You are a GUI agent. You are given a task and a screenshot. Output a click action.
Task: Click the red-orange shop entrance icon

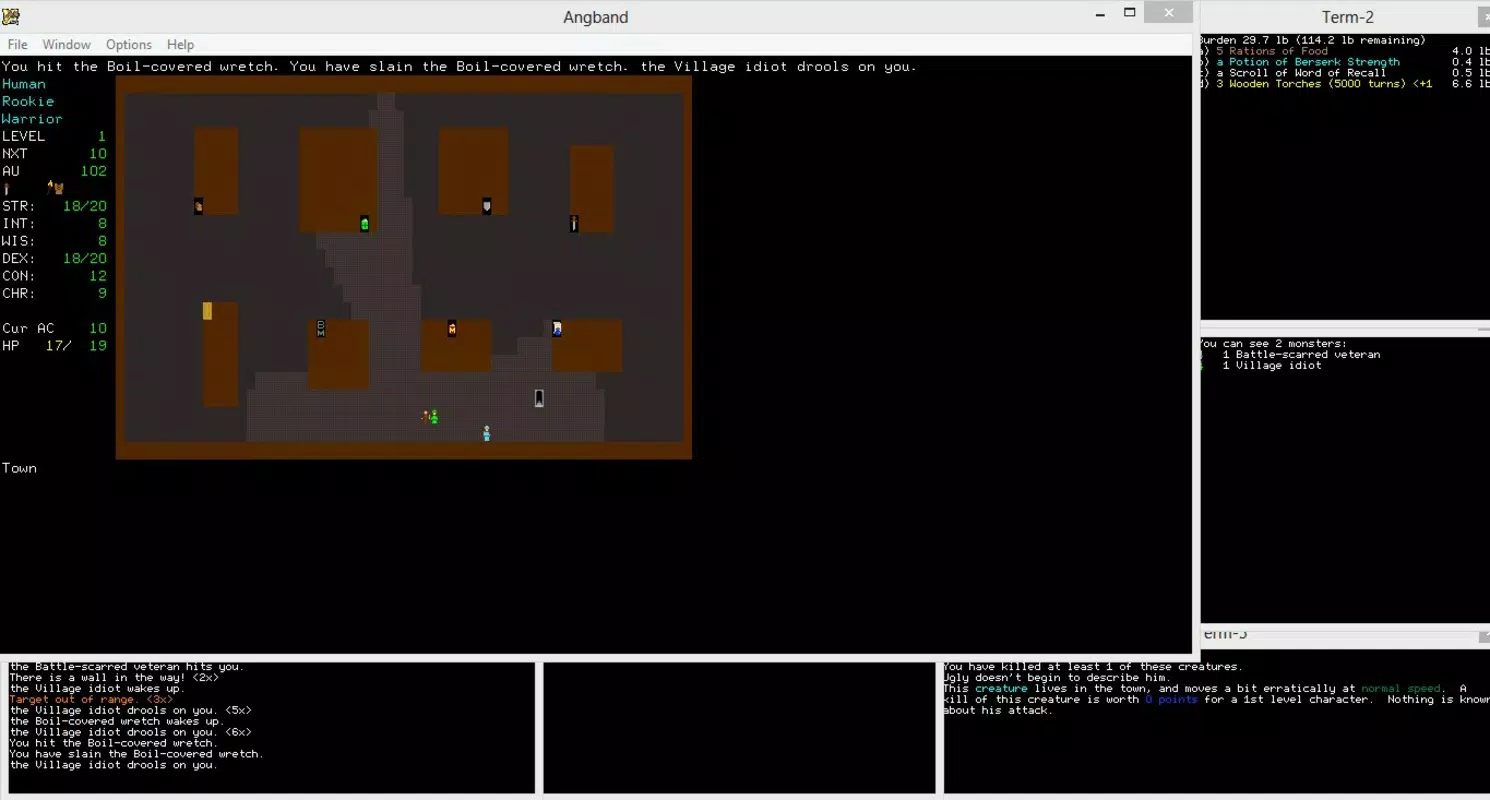click(452, 328)
